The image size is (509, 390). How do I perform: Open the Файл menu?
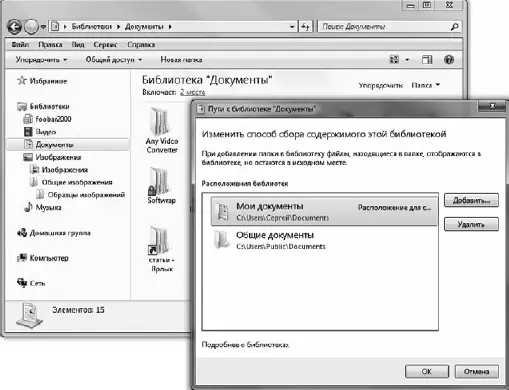[20, 44]
